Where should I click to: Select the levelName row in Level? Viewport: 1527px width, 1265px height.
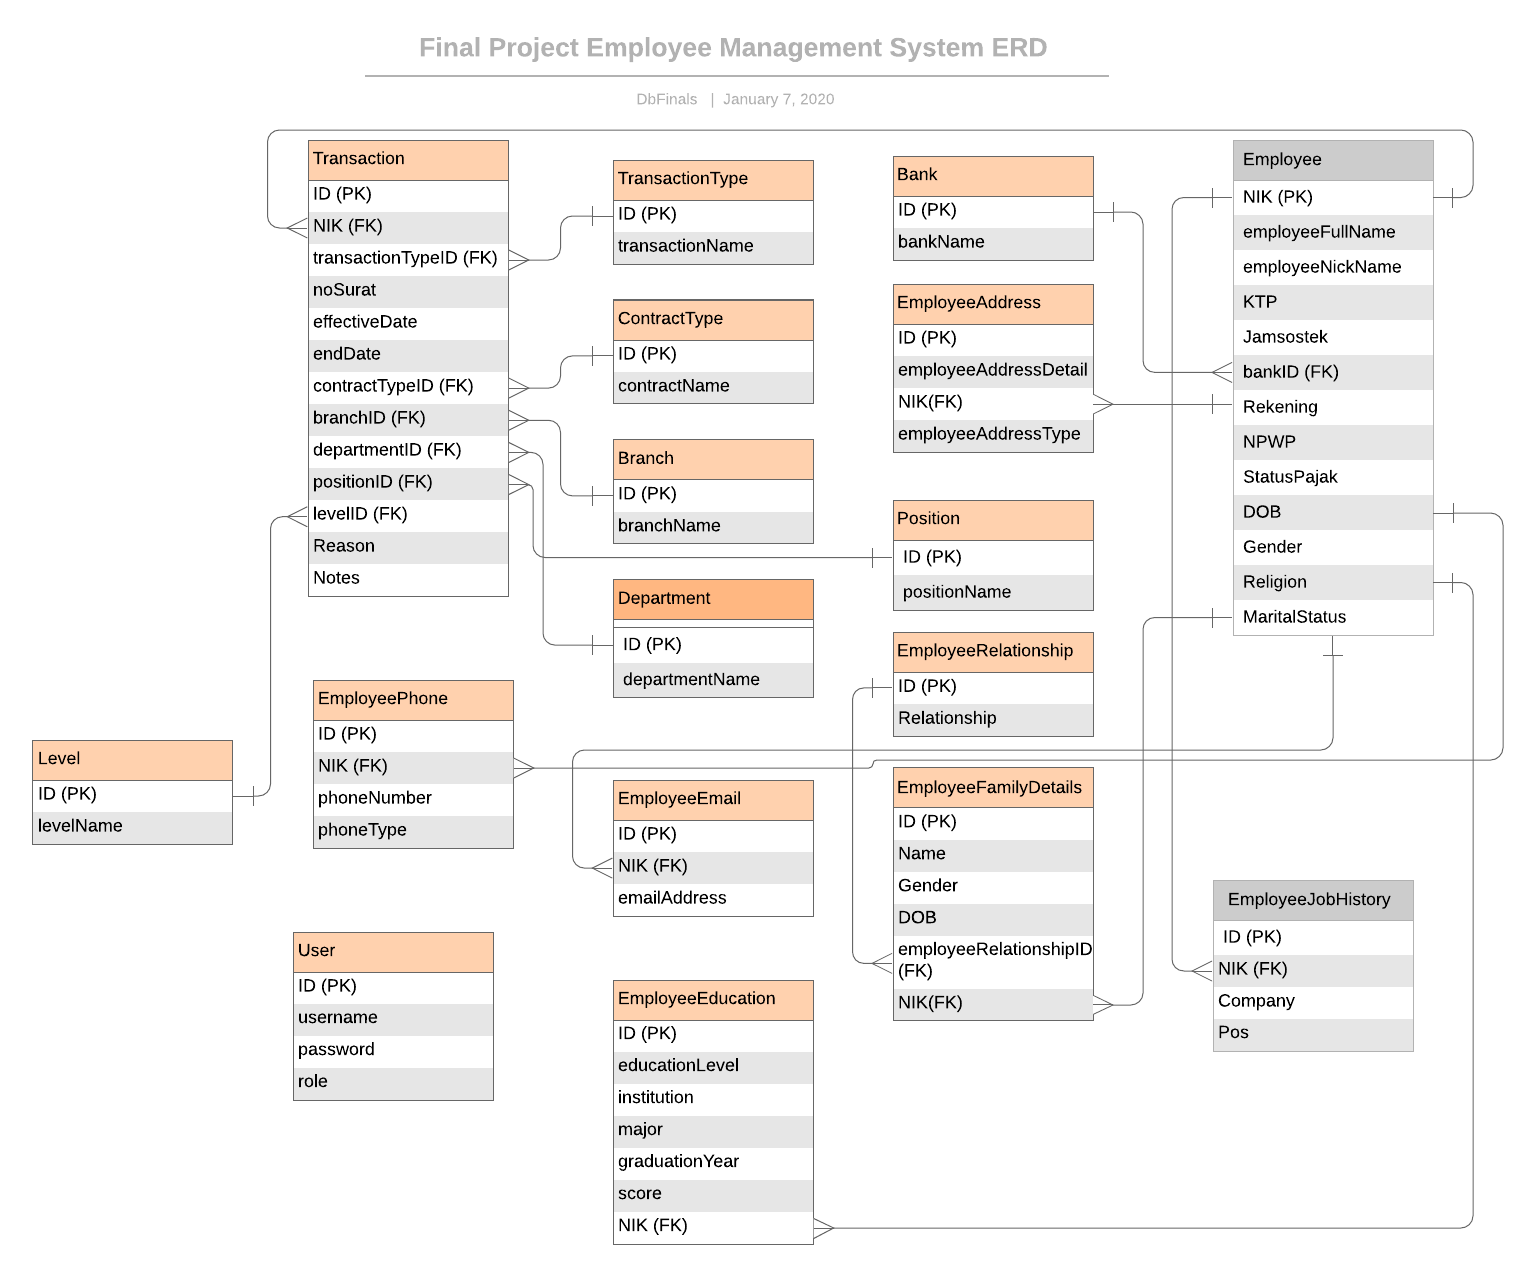point(132,827)
